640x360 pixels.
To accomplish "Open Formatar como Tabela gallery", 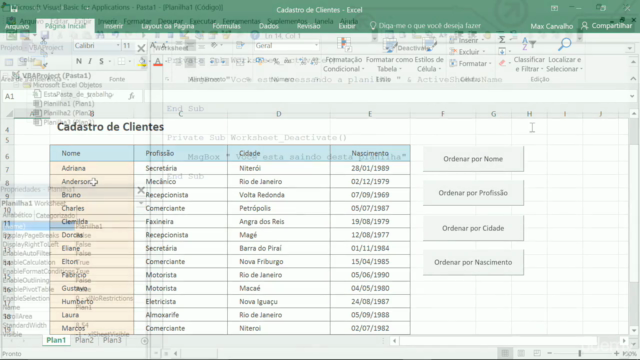I will (x=389, y=55).
